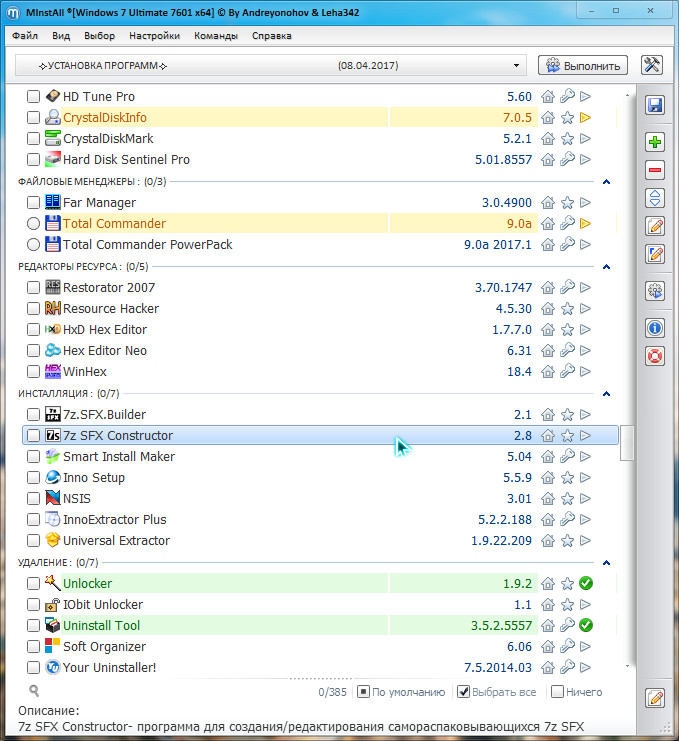The height and width of the screenshot is (741, 679).
Task: Select the 'Hex Editor Neo' row
Action: [320, 351]
